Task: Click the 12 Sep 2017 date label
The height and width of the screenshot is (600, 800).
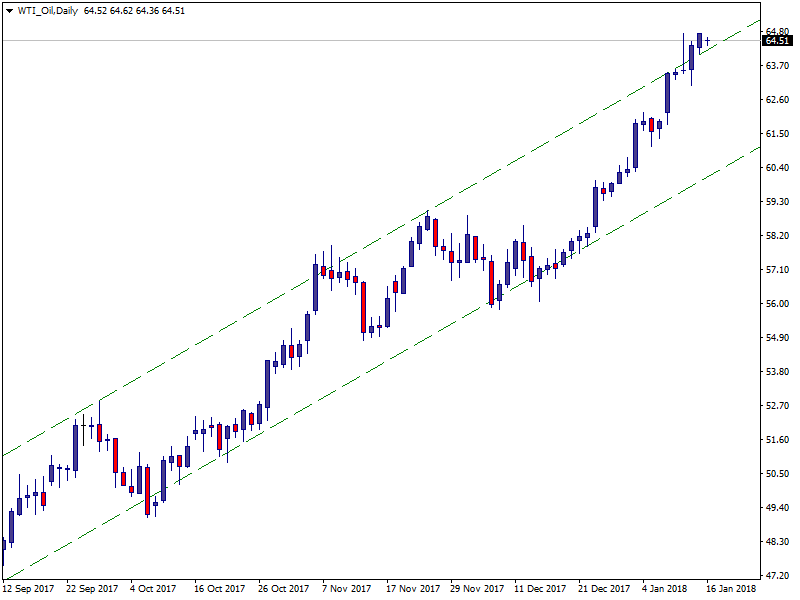Action: pos(30,589)
